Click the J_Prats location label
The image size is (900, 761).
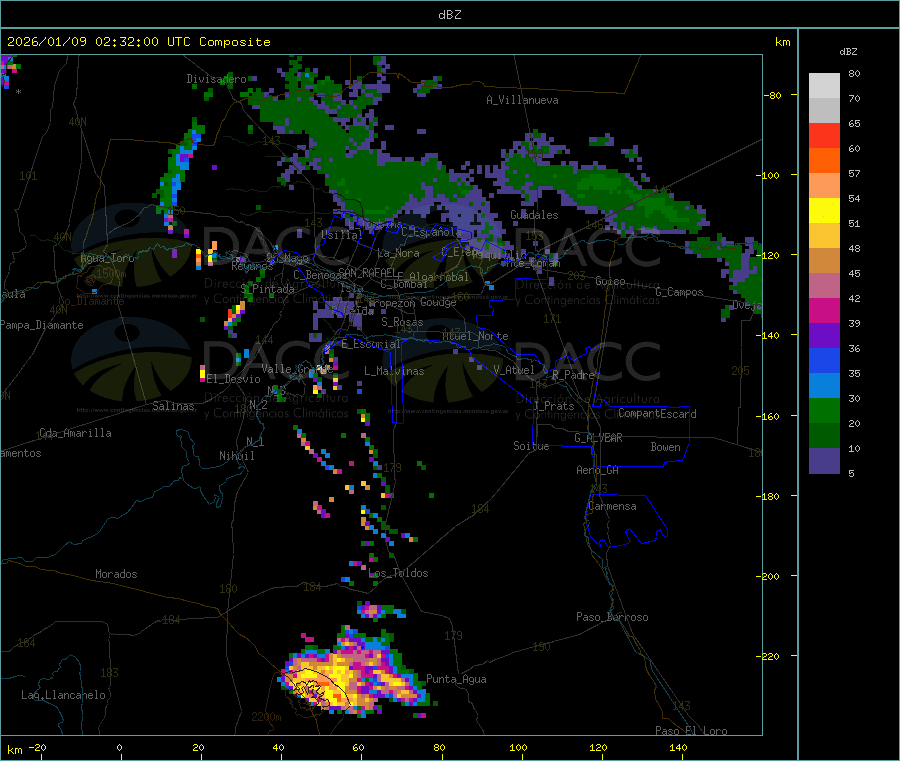coord(553,405)
